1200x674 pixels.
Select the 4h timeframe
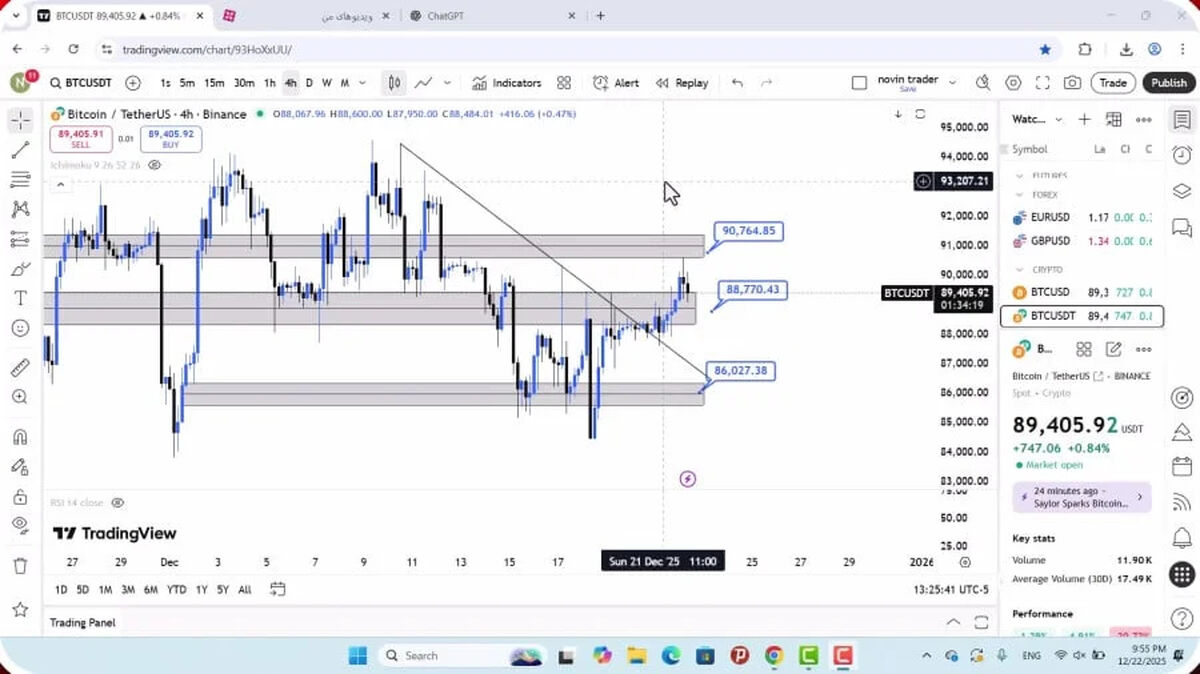pos(290,83)
